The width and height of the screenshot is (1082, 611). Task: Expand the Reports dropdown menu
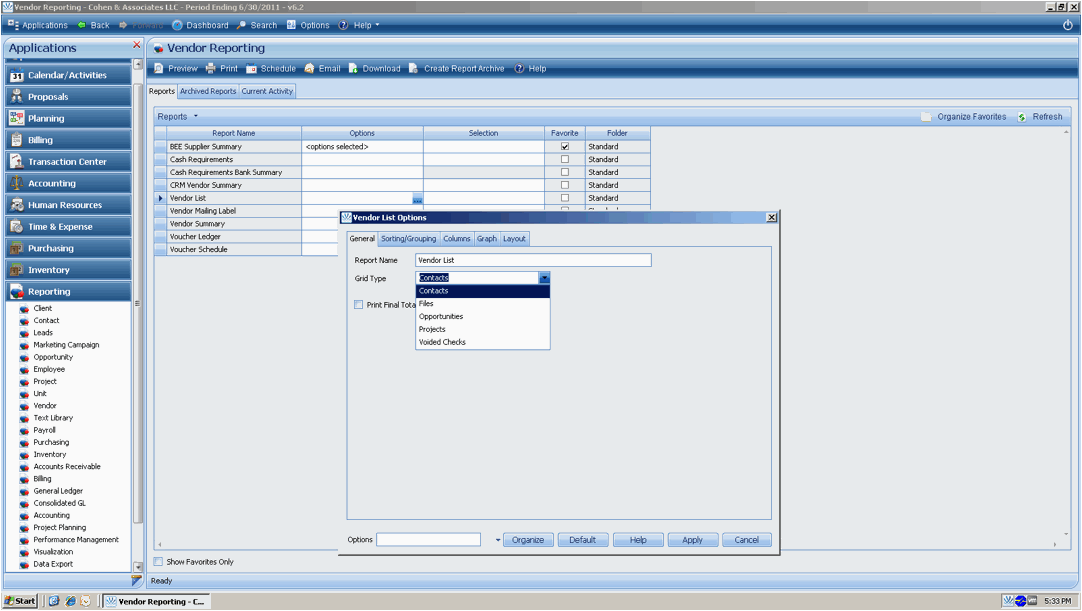178,117
